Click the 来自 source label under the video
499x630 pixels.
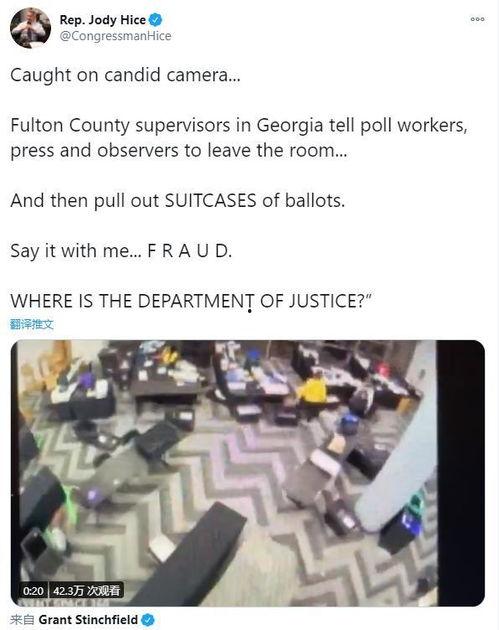22,620
